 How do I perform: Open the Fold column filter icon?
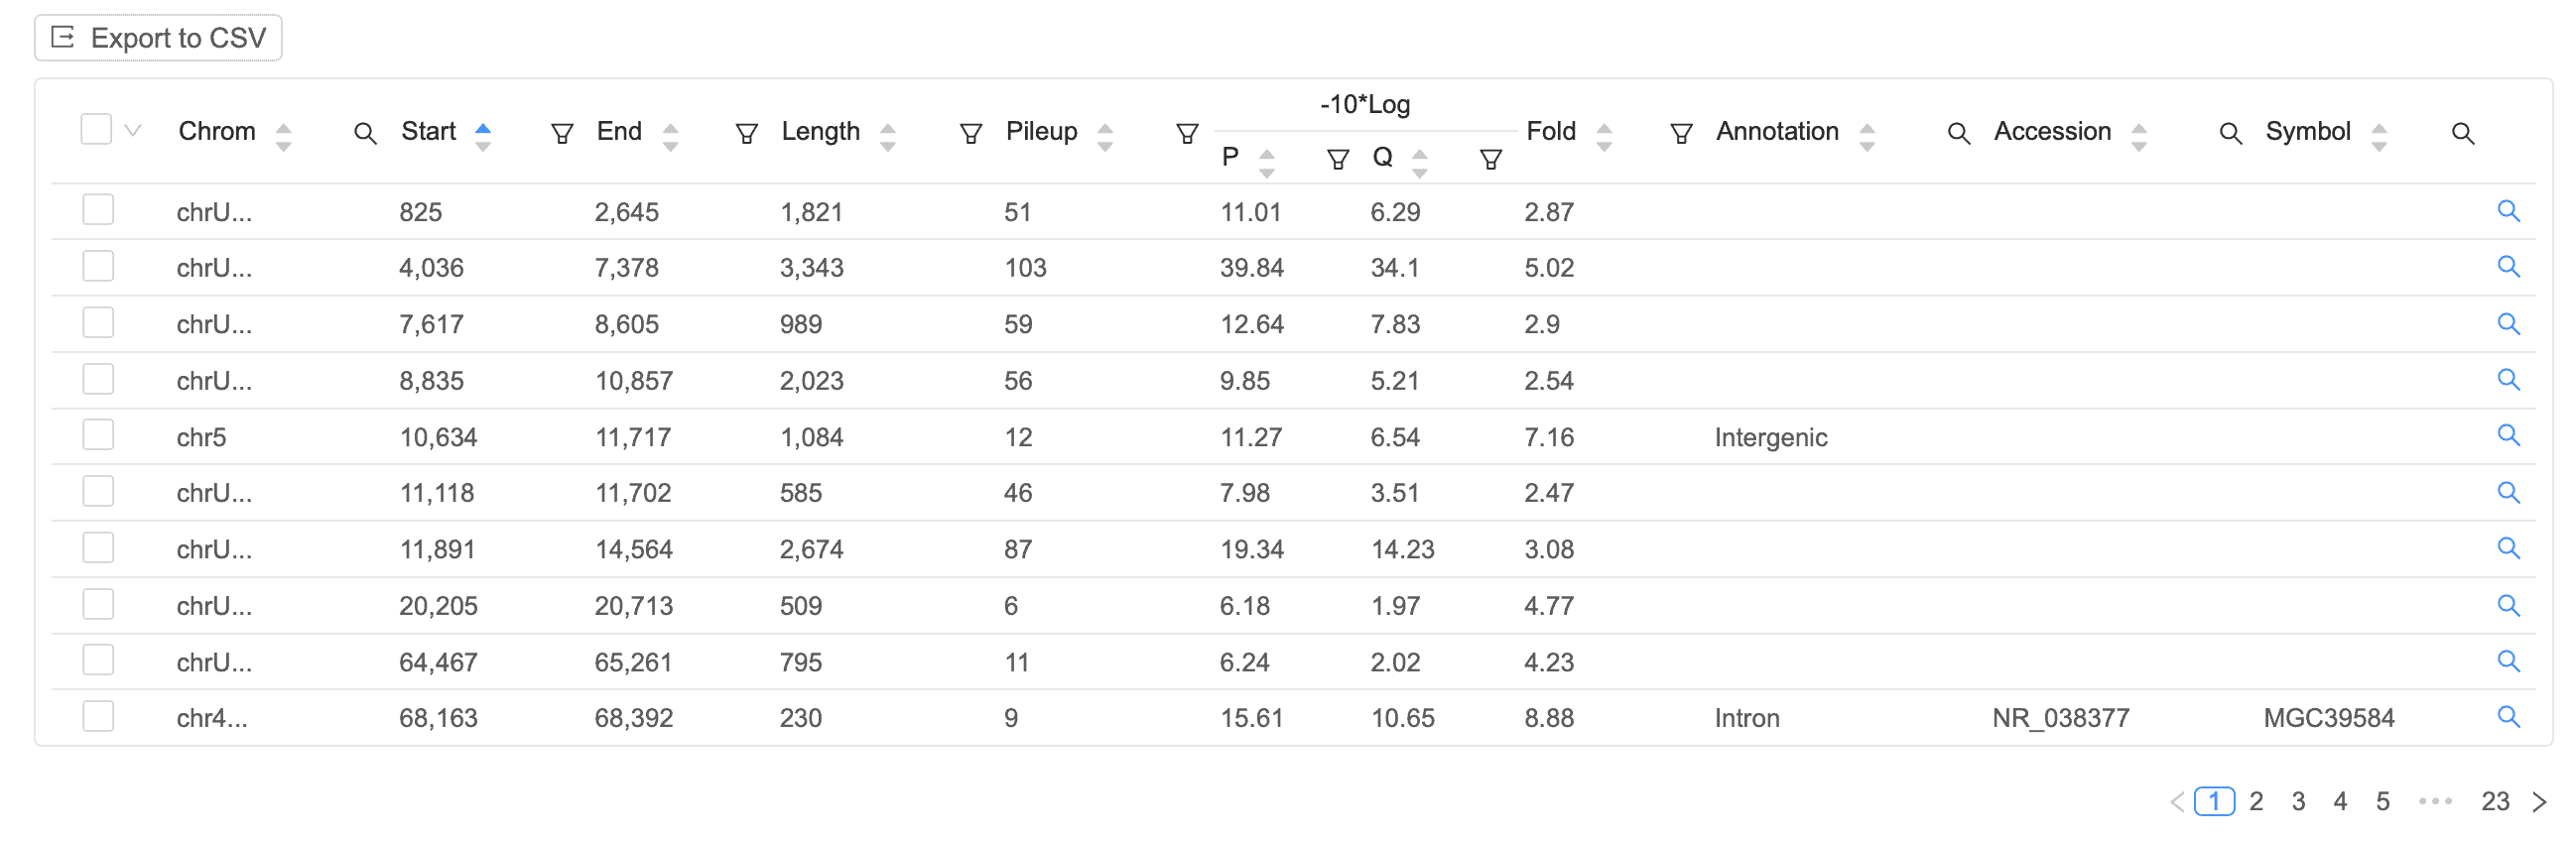(1681, 133)
